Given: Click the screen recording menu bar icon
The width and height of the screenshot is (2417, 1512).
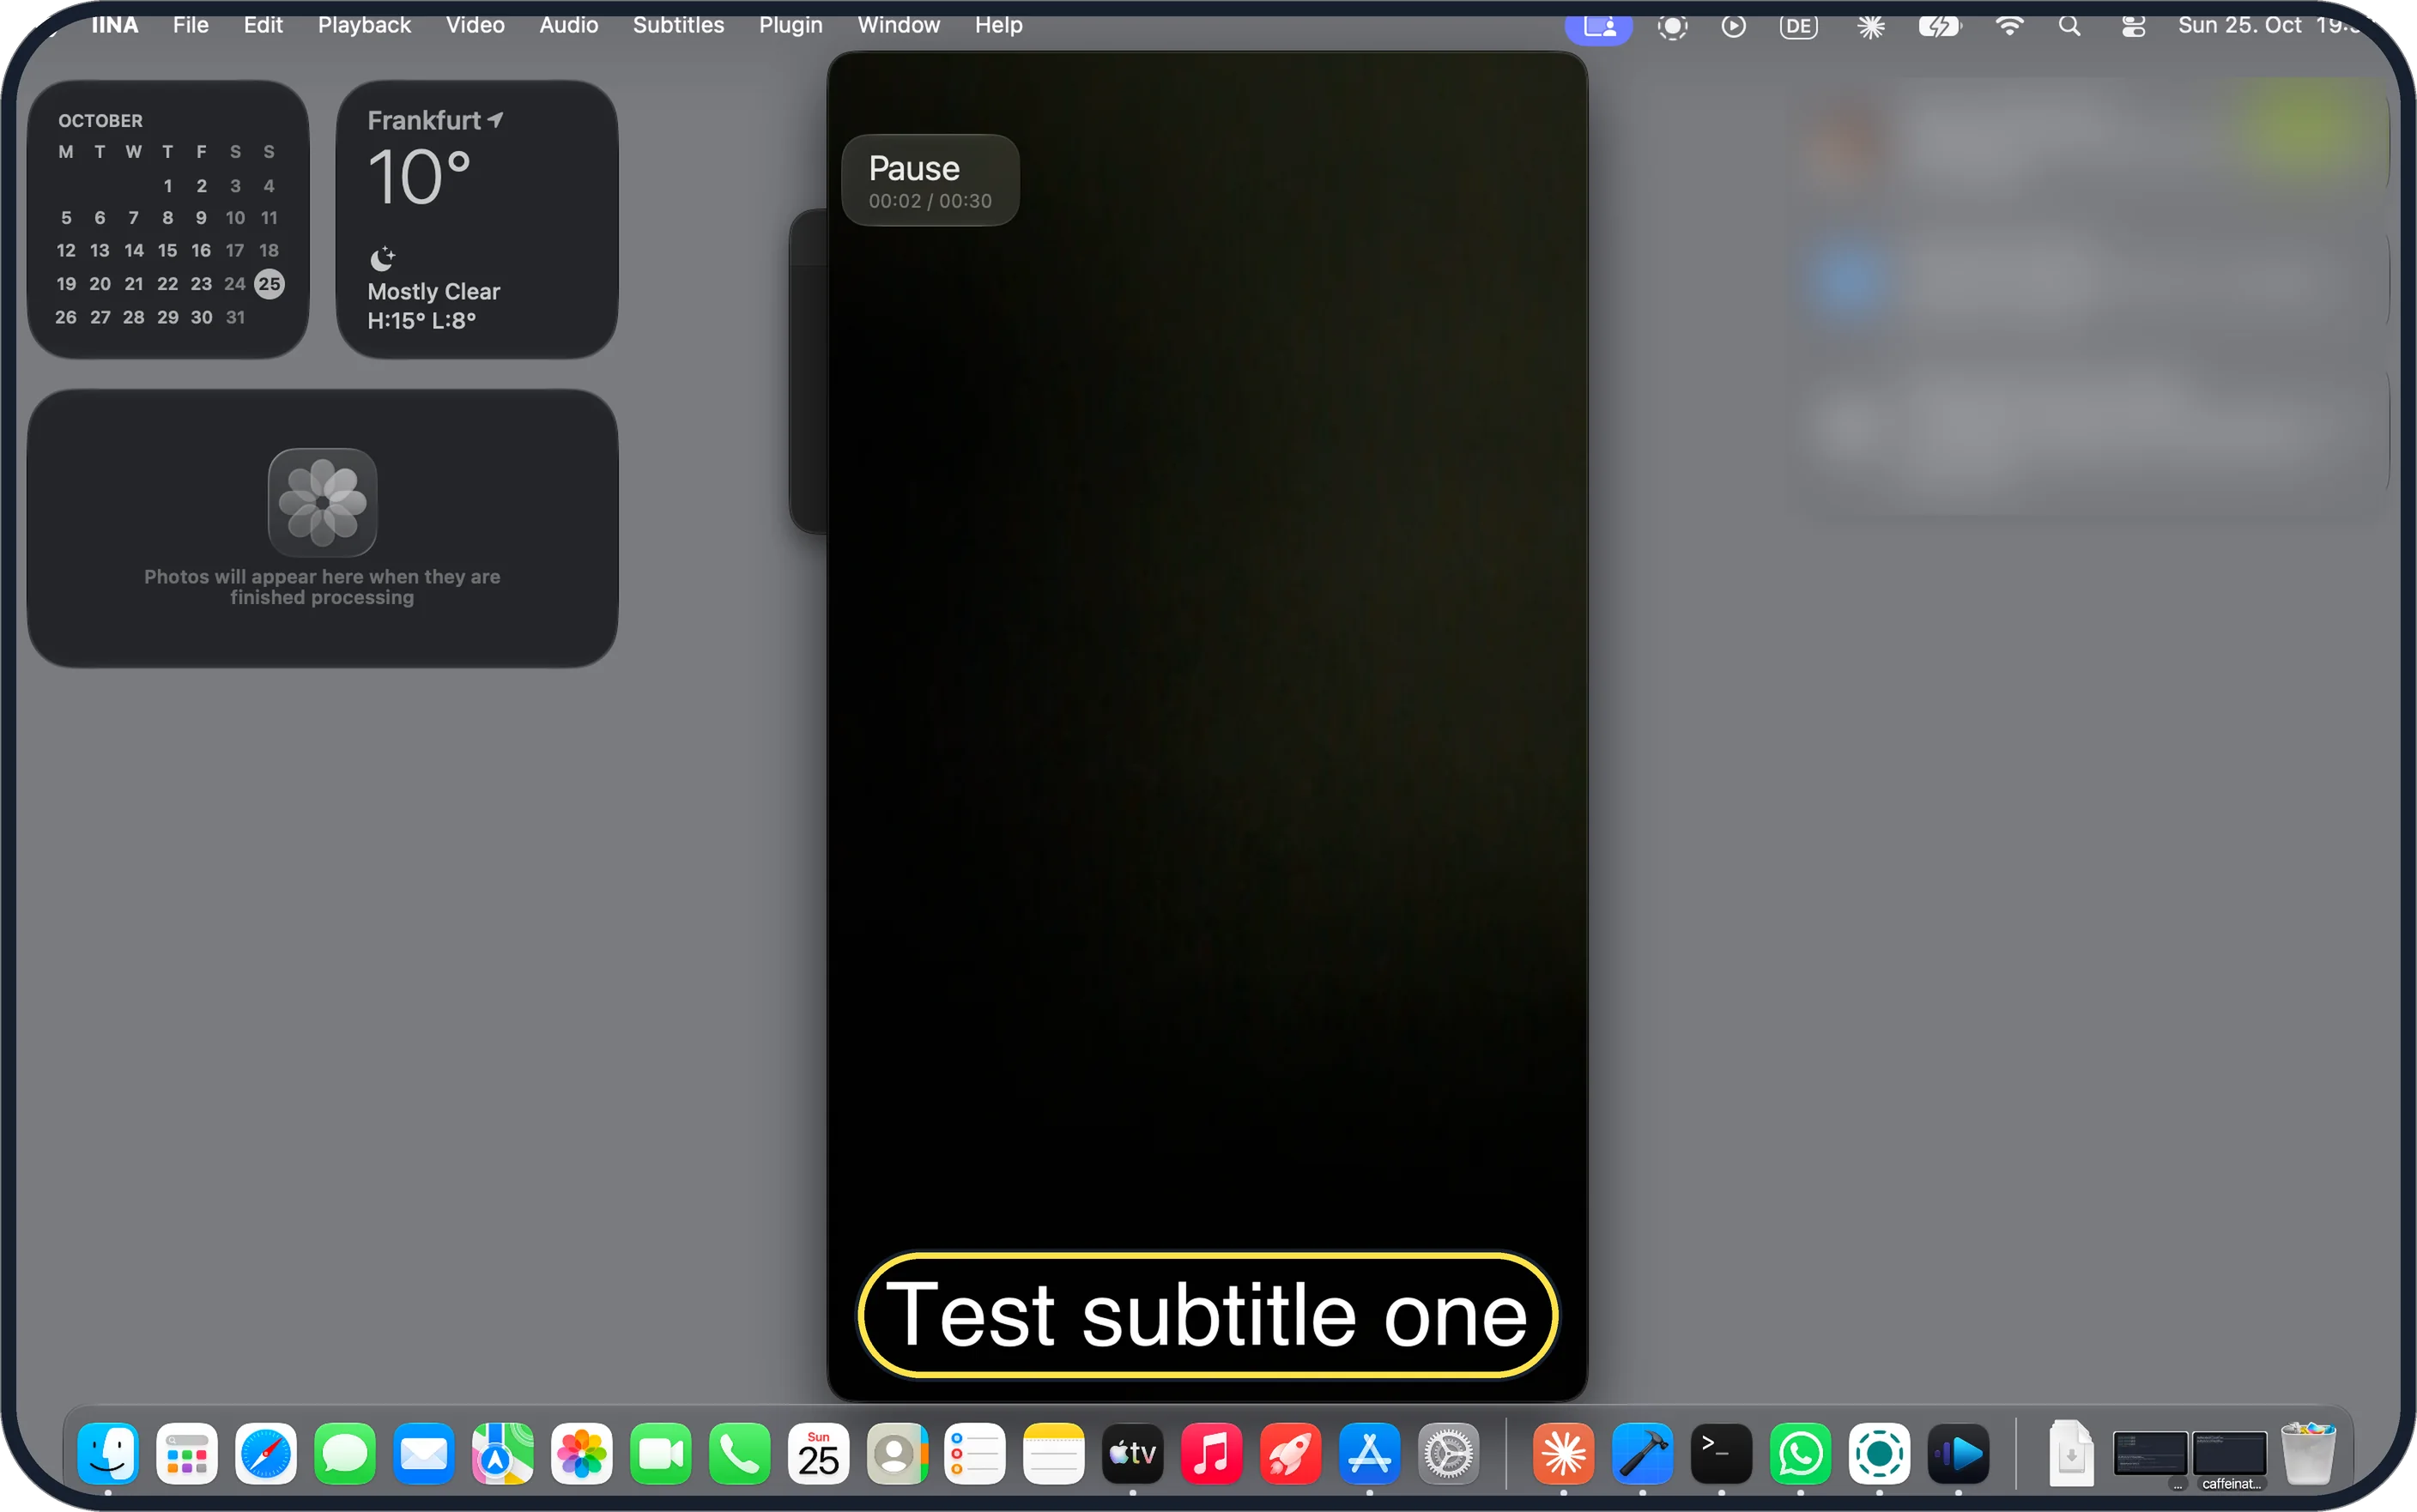Looking at the screenshot, I should [x=1672, y=27].
